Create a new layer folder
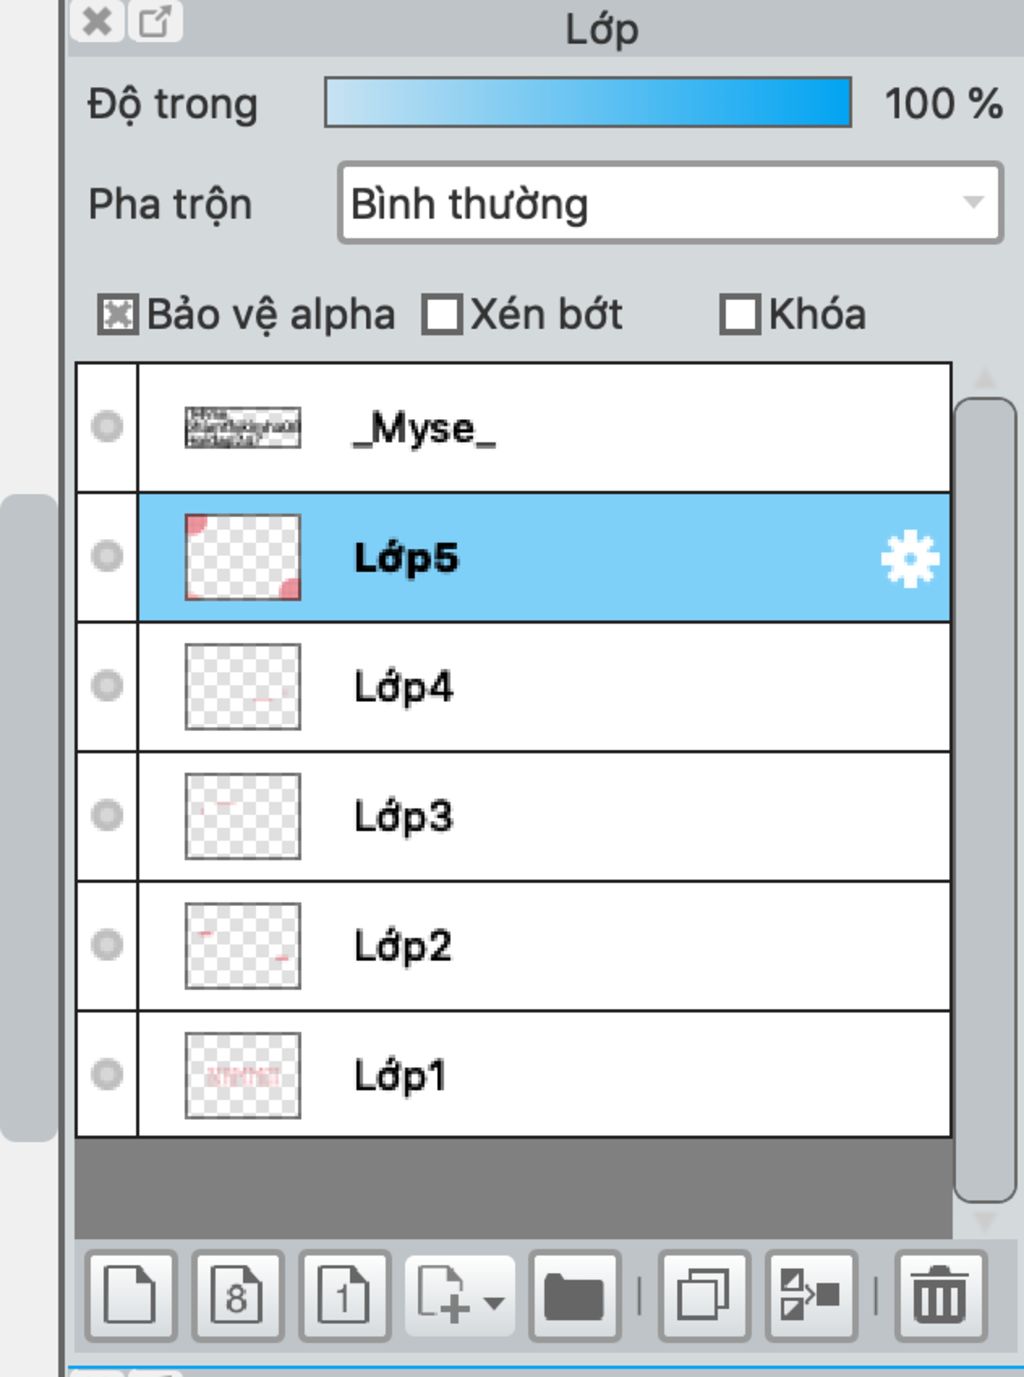The image size is (1024, 1377). click(574, 1295)
